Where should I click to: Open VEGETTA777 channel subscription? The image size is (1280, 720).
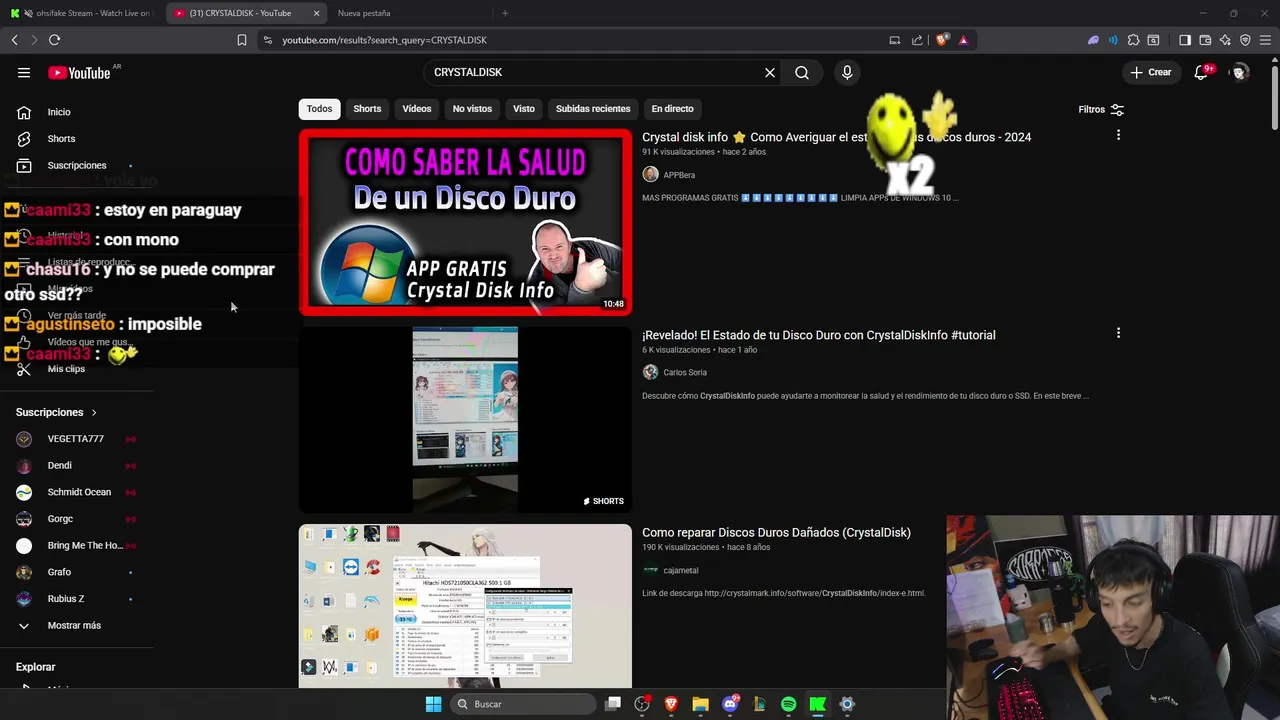coord(74,439)
